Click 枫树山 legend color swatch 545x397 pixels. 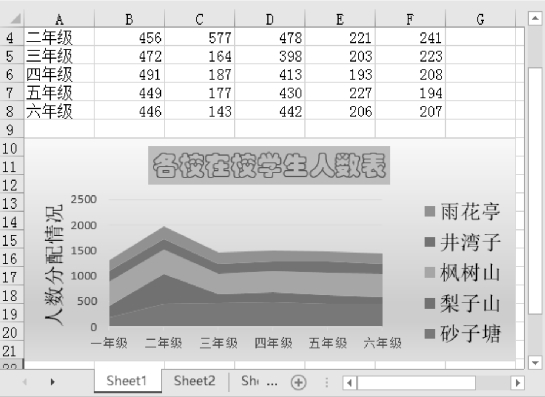point(430,273)
